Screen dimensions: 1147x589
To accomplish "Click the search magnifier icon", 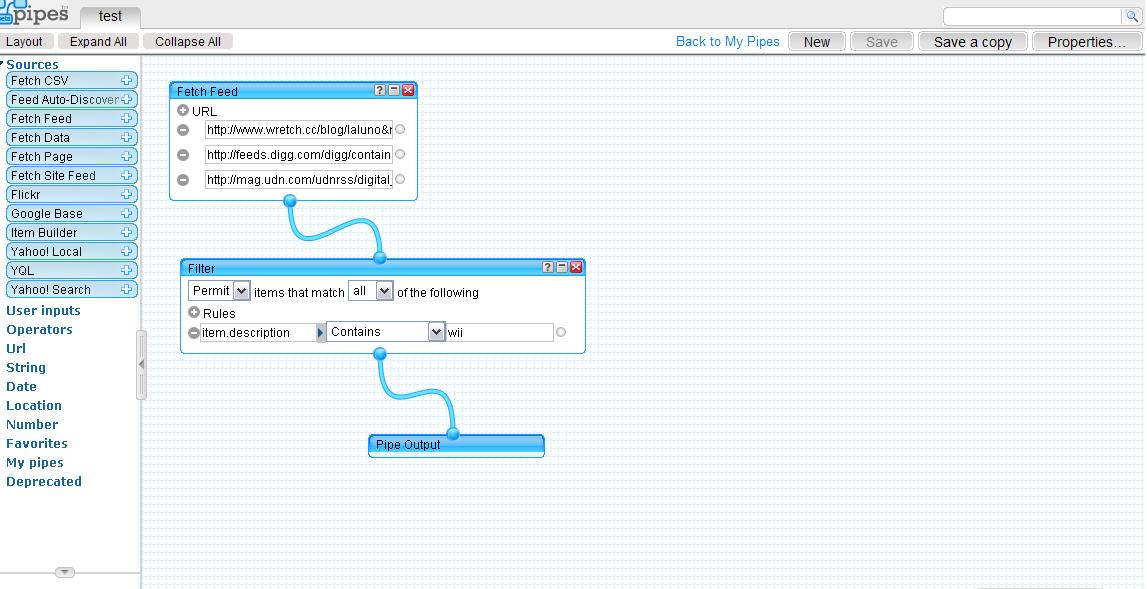I will [1131, 16].
